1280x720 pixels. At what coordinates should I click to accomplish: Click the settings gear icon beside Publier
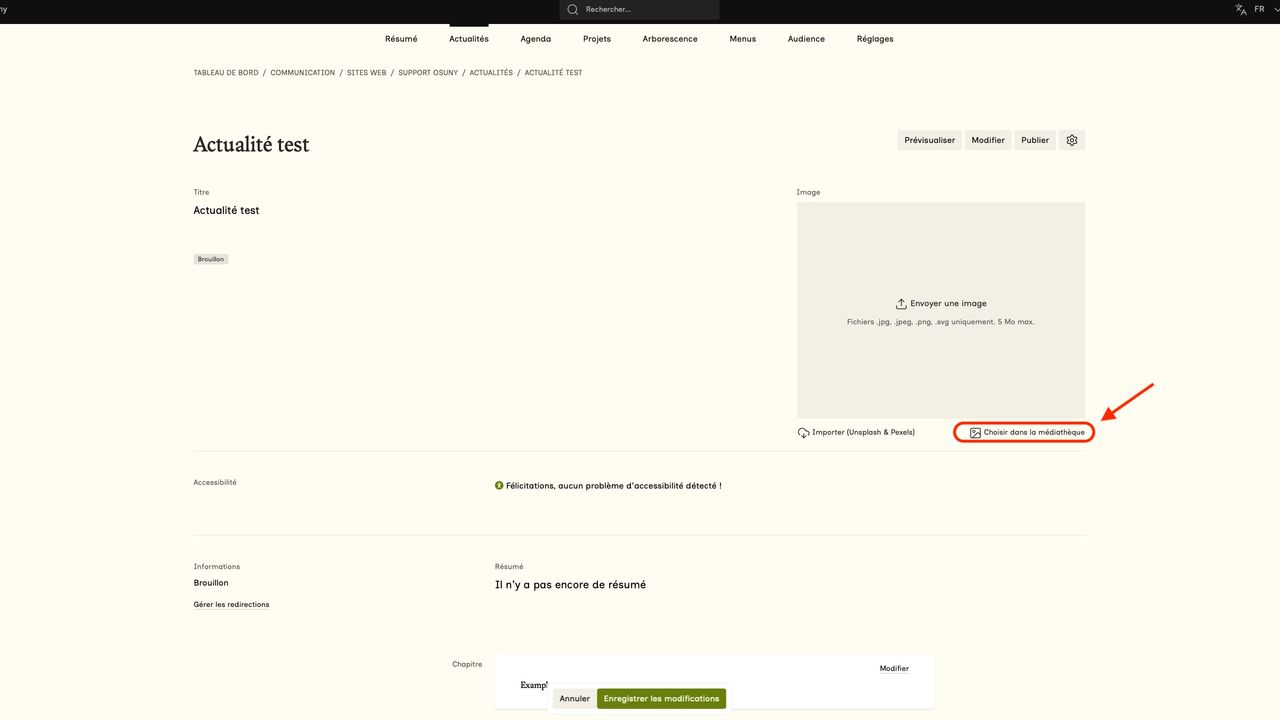coord(1072,140)
